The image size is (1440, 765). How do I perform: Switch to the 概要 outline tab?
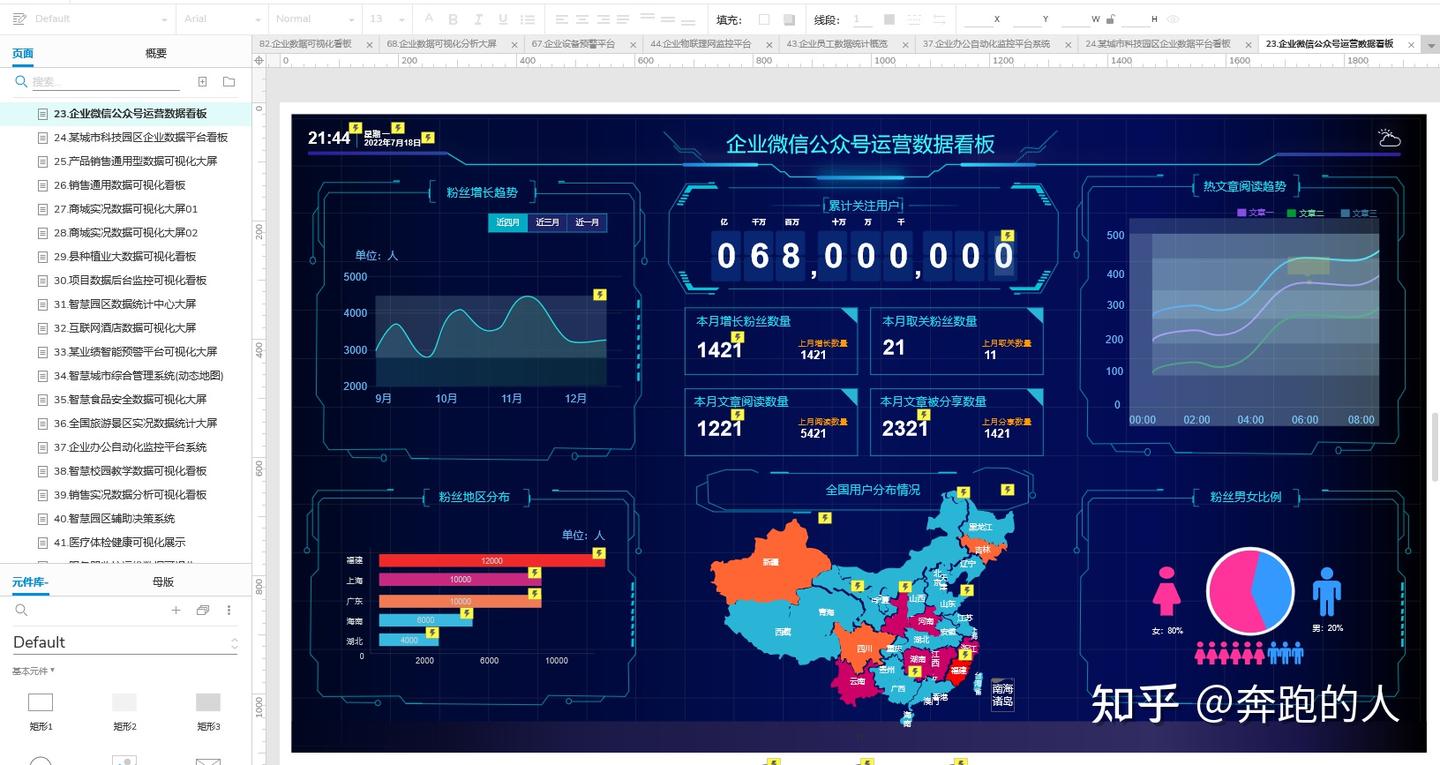pos(156,53)
